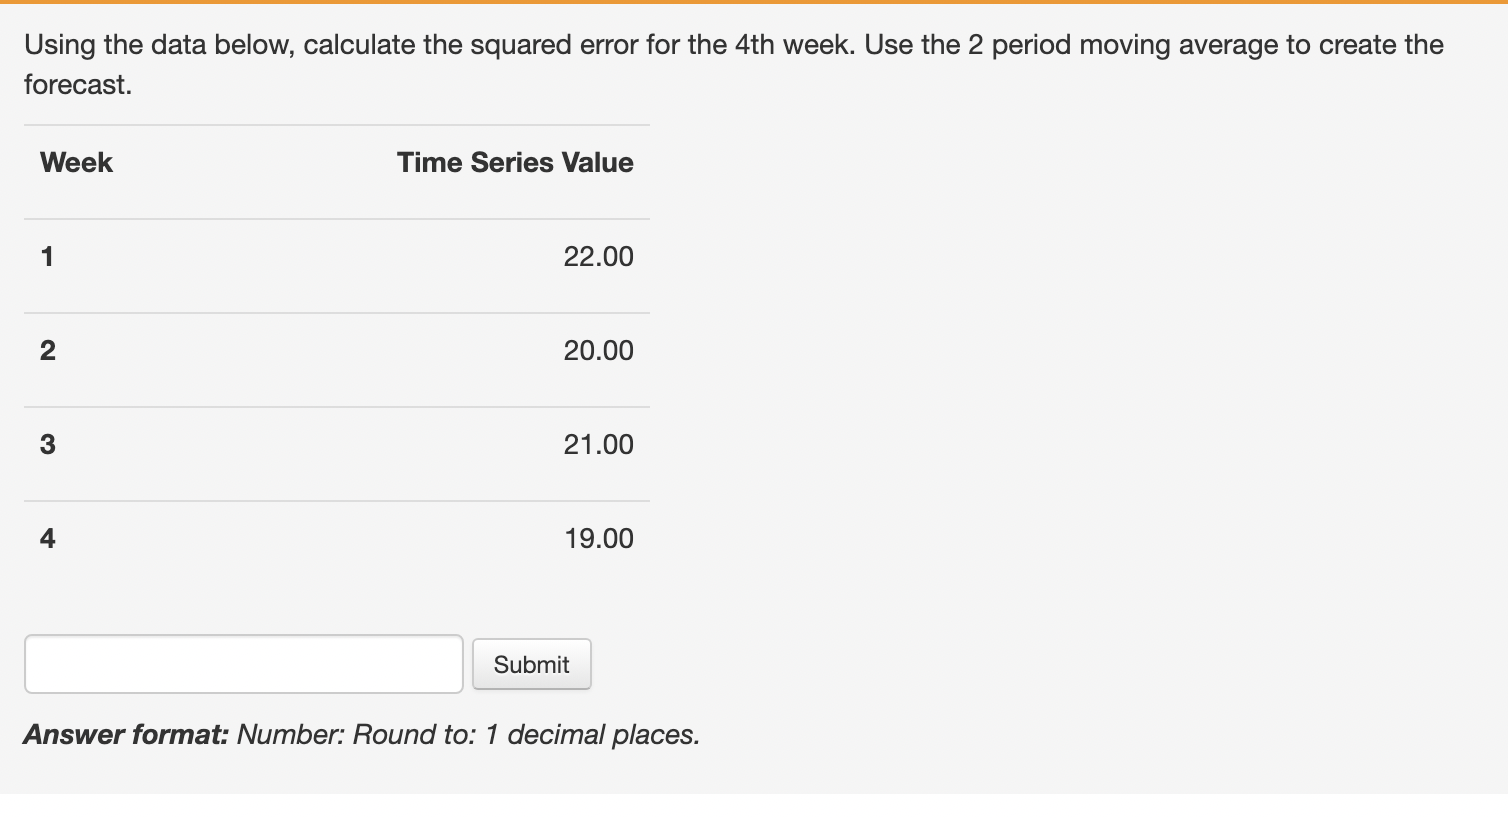Click the word forecast in the question
1508x818 pixels.
pos(74,86)
